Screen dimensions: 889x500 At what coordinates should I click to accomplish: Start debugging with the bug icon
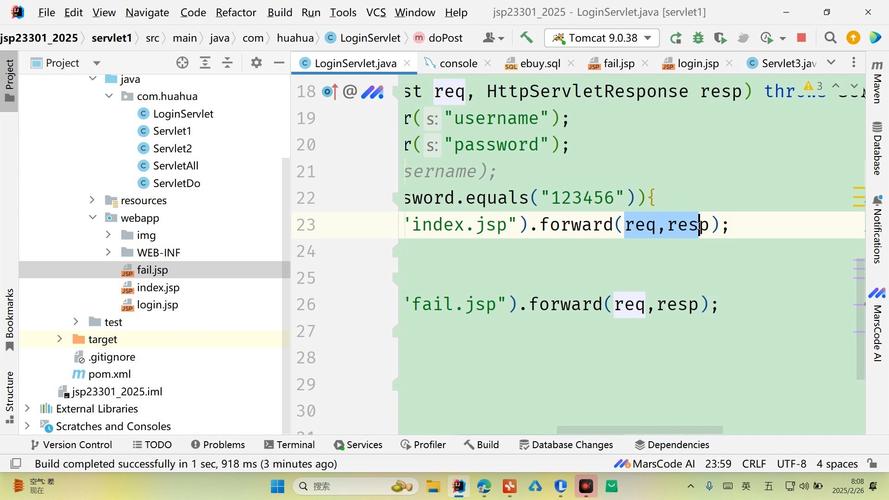click(x=696, y=38)
